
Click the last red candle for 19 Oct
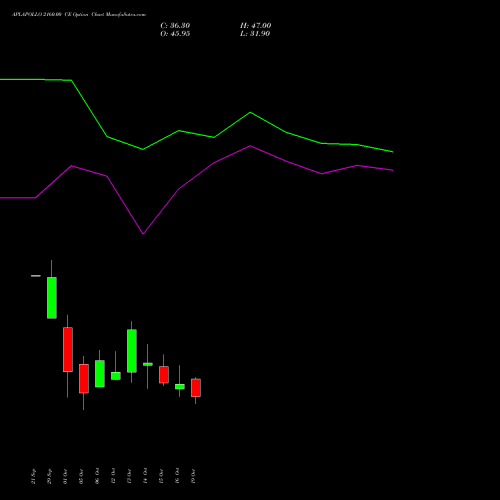(196, 388)
